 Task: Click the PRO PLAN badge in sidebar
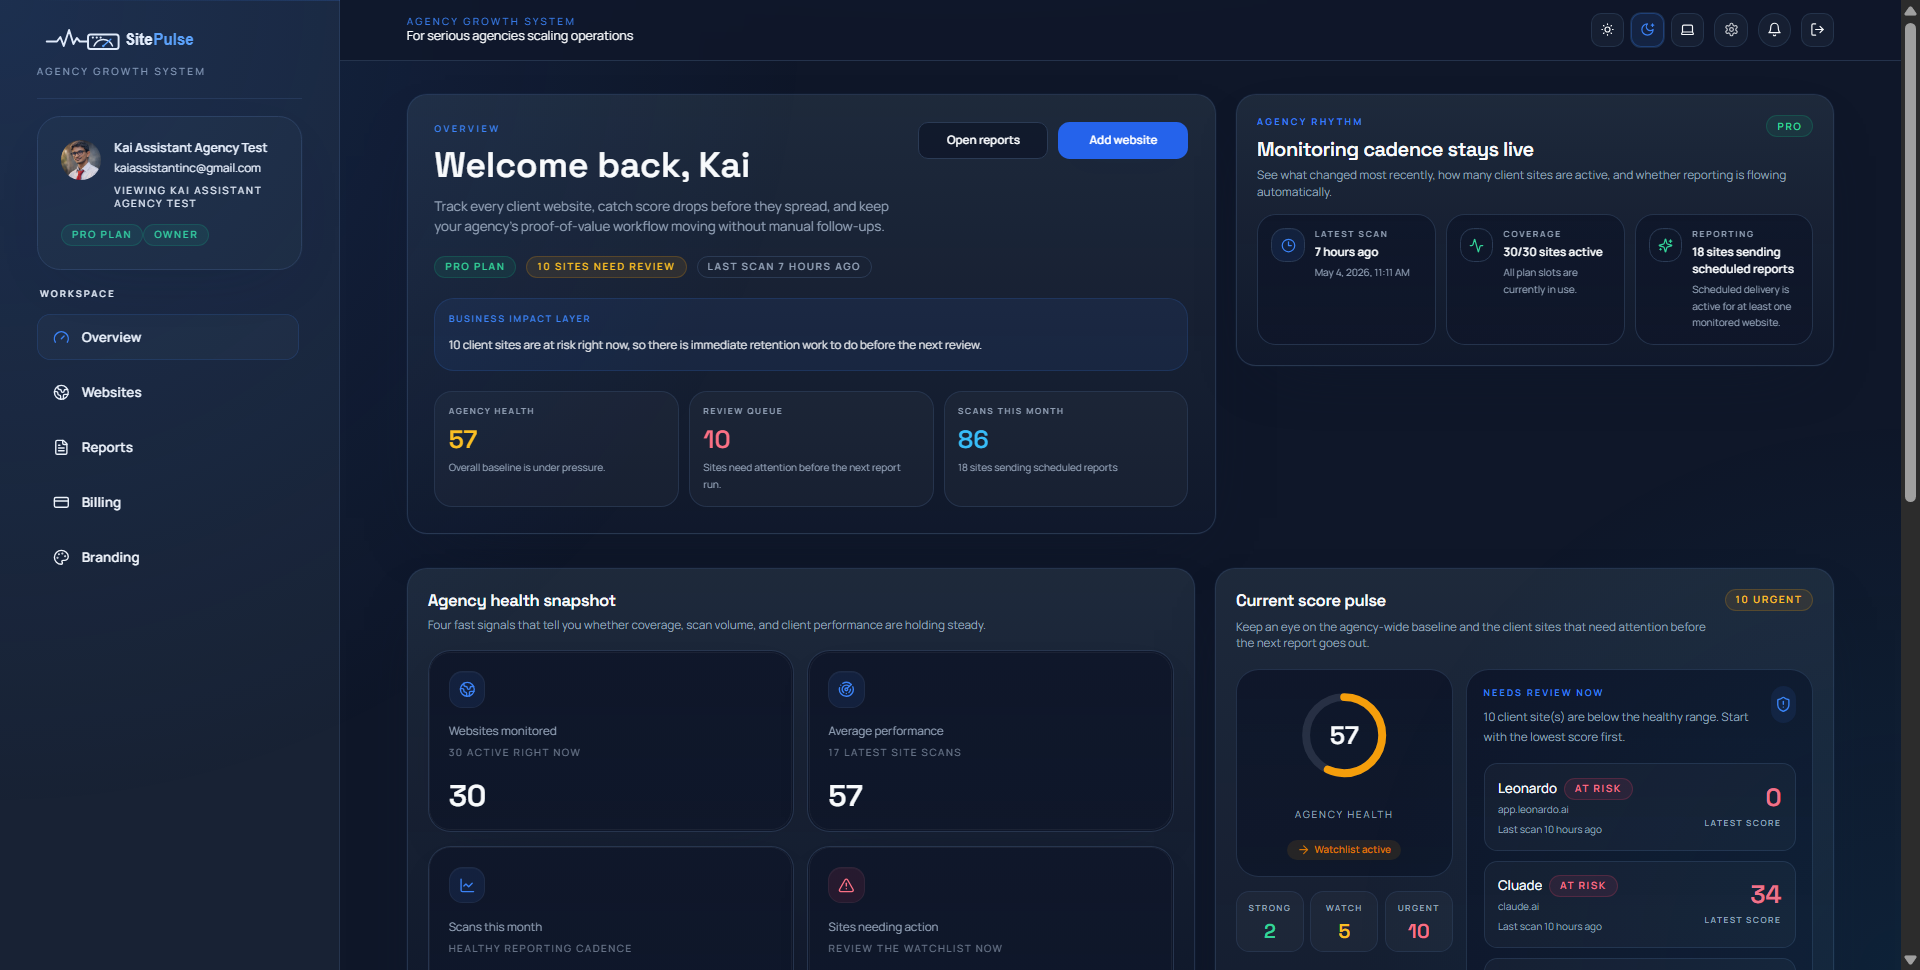click(x=101, y=235)
